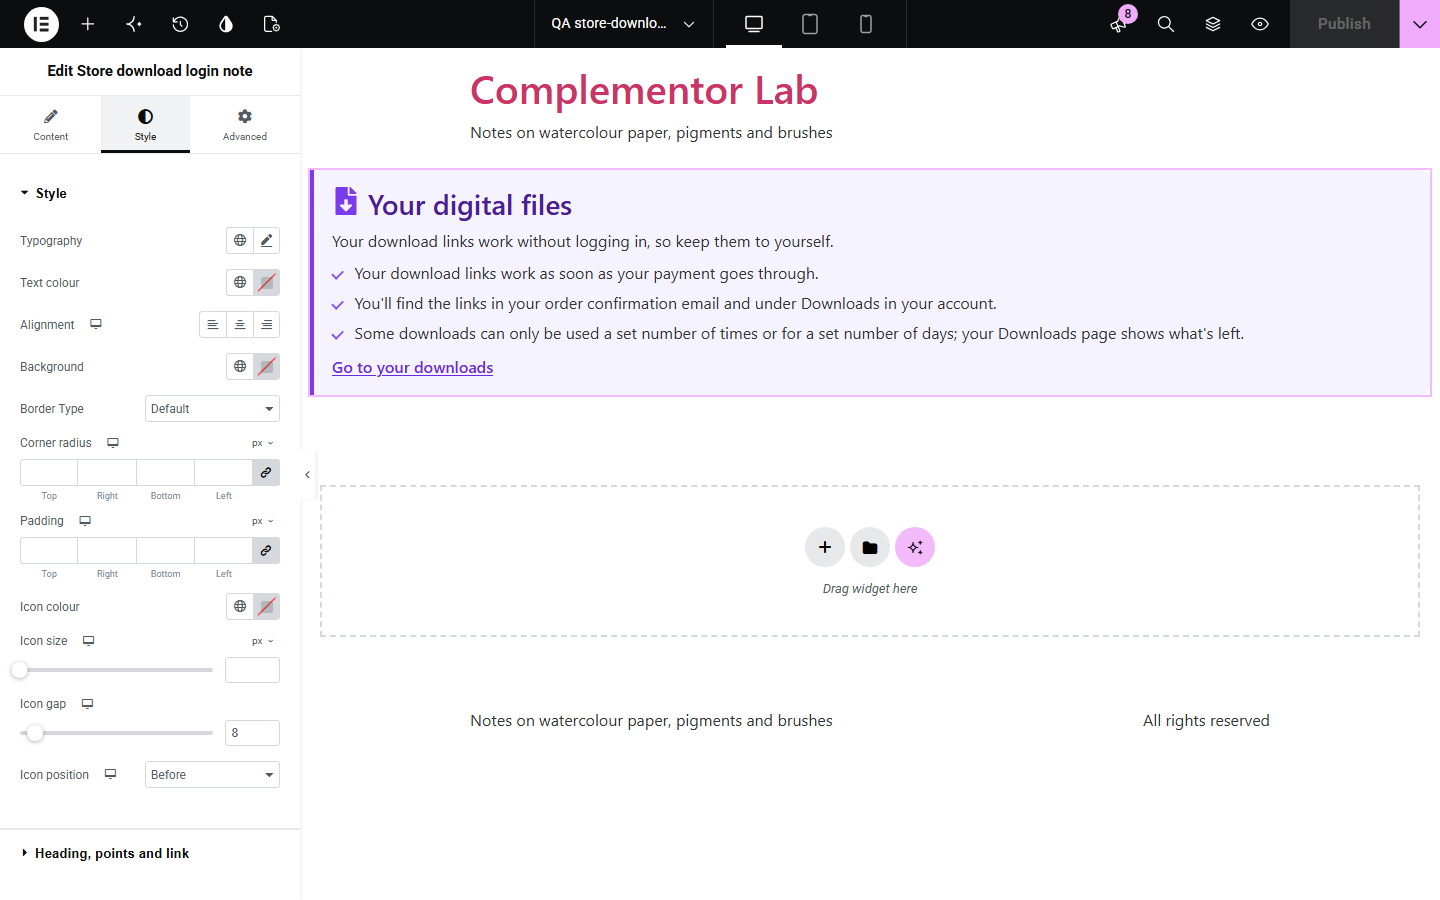Open the revision History icon

click(x=180, y=24)
